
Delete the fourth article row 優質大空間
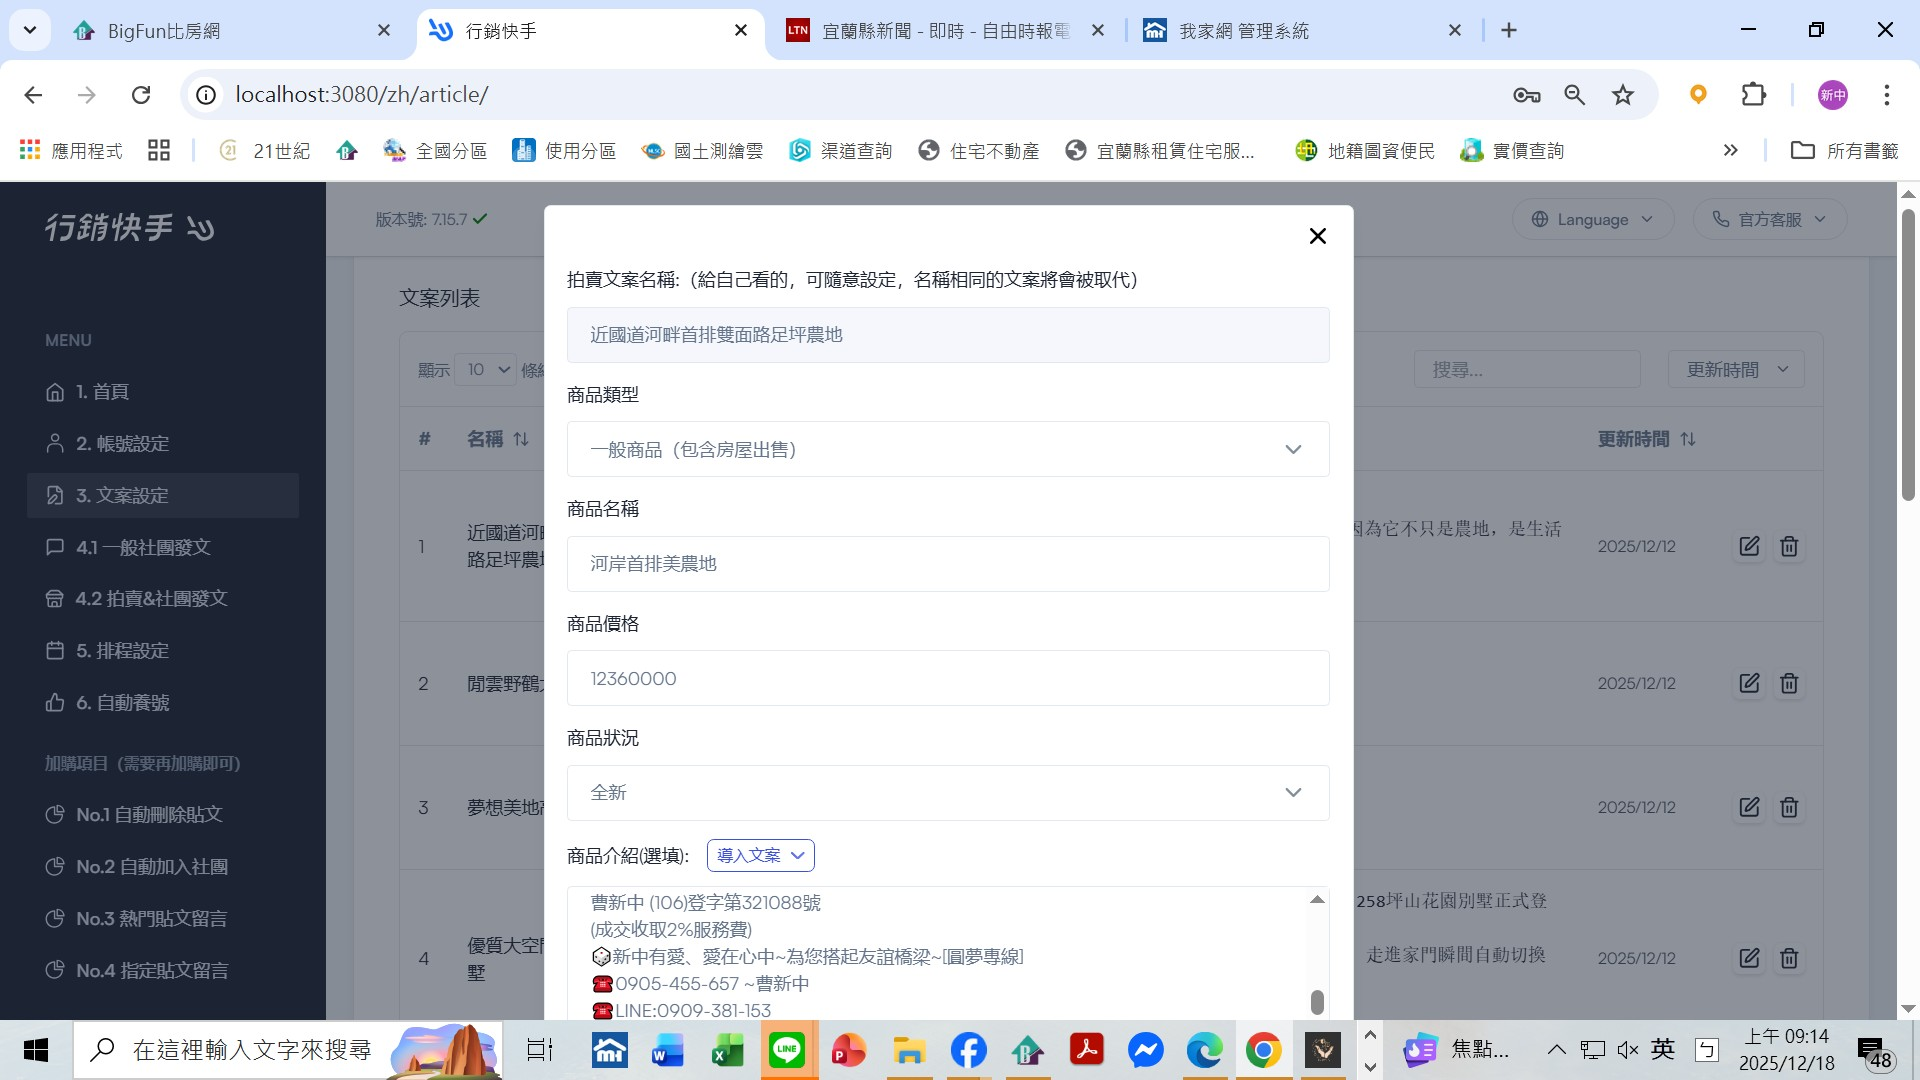coord(1789,958)
